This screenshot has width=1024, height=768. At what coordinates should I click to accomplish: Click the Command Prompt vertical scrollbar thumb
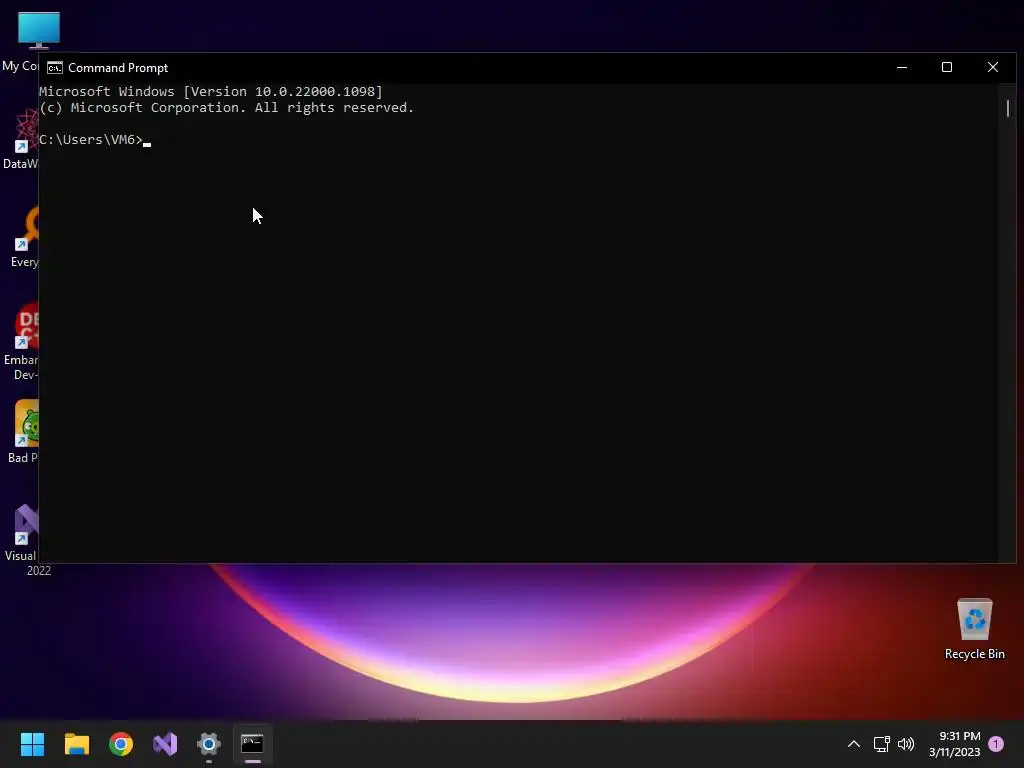[x=1008, y=108]
